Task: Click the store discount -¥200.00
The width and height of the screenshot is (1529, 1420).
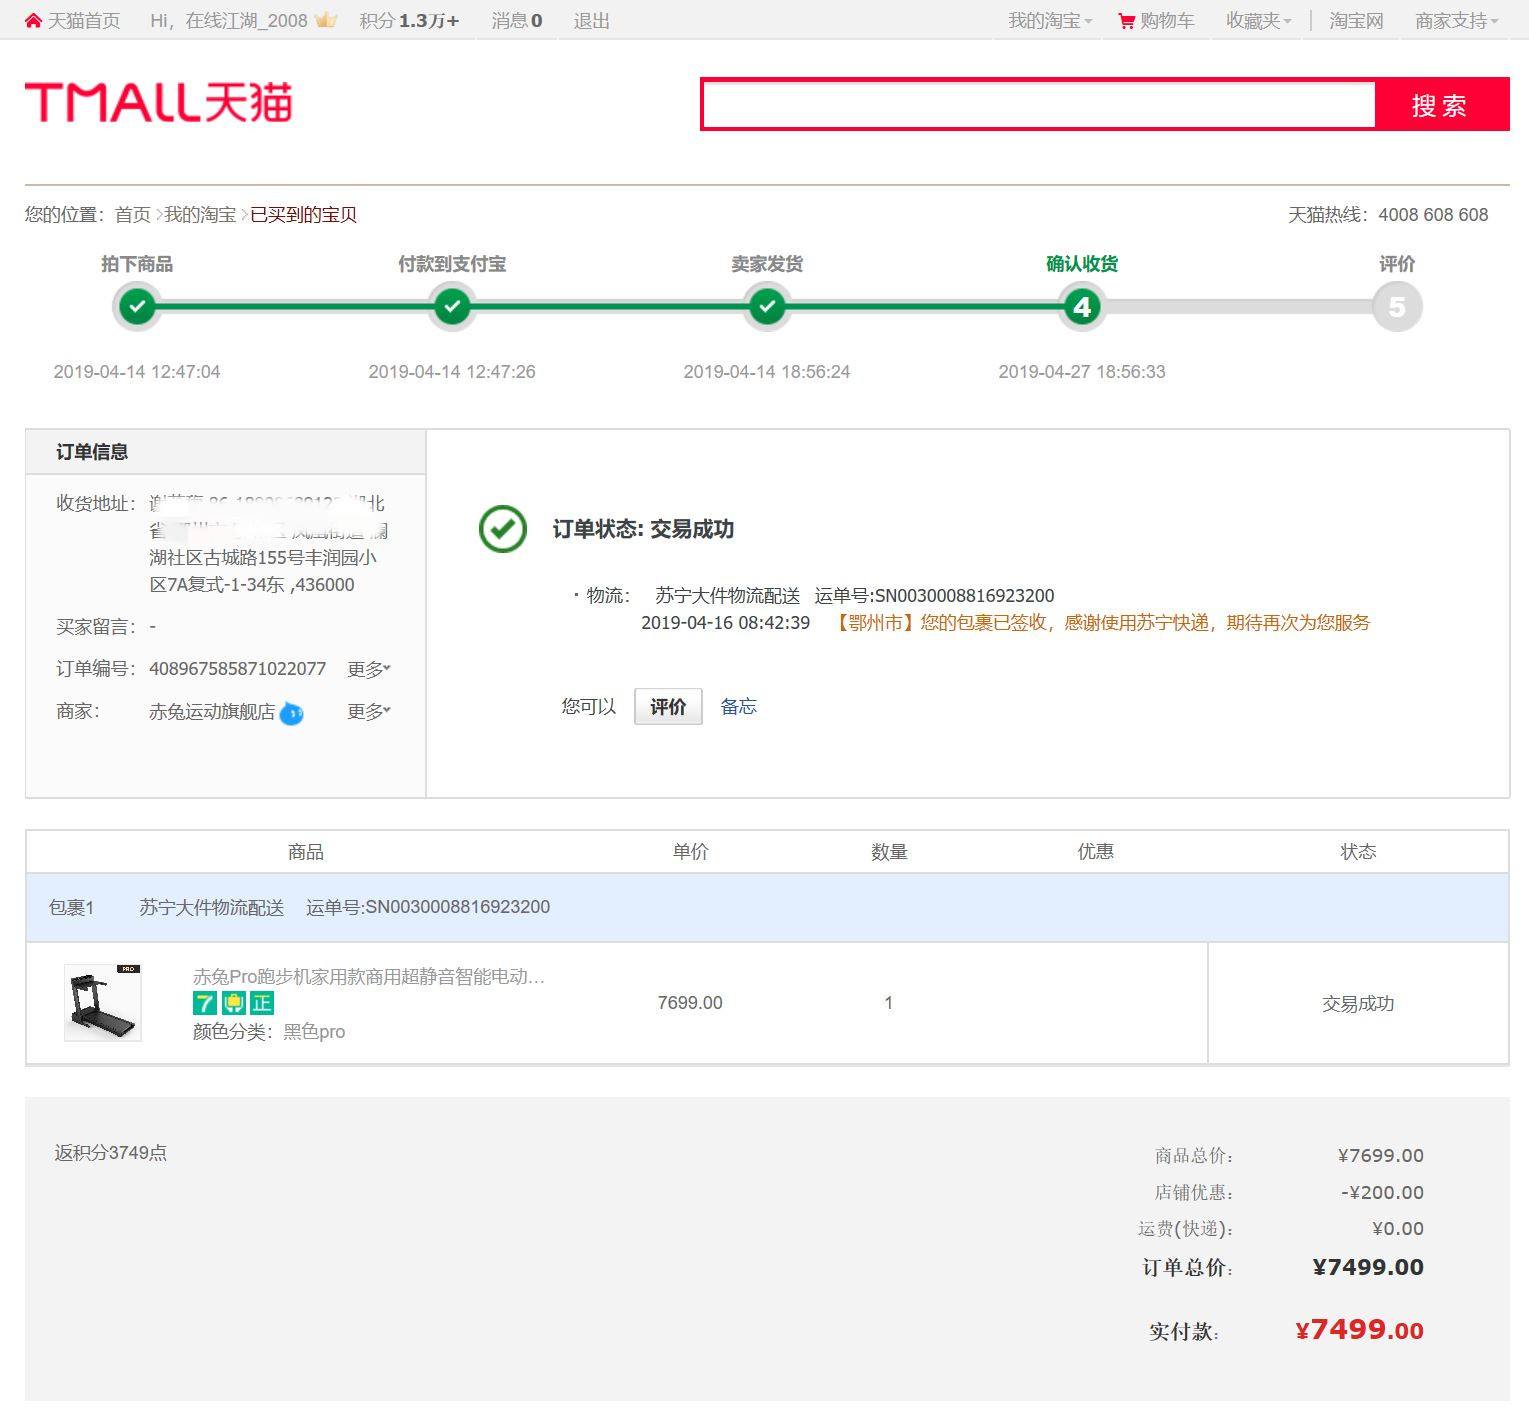Action: [1382, 1193]
